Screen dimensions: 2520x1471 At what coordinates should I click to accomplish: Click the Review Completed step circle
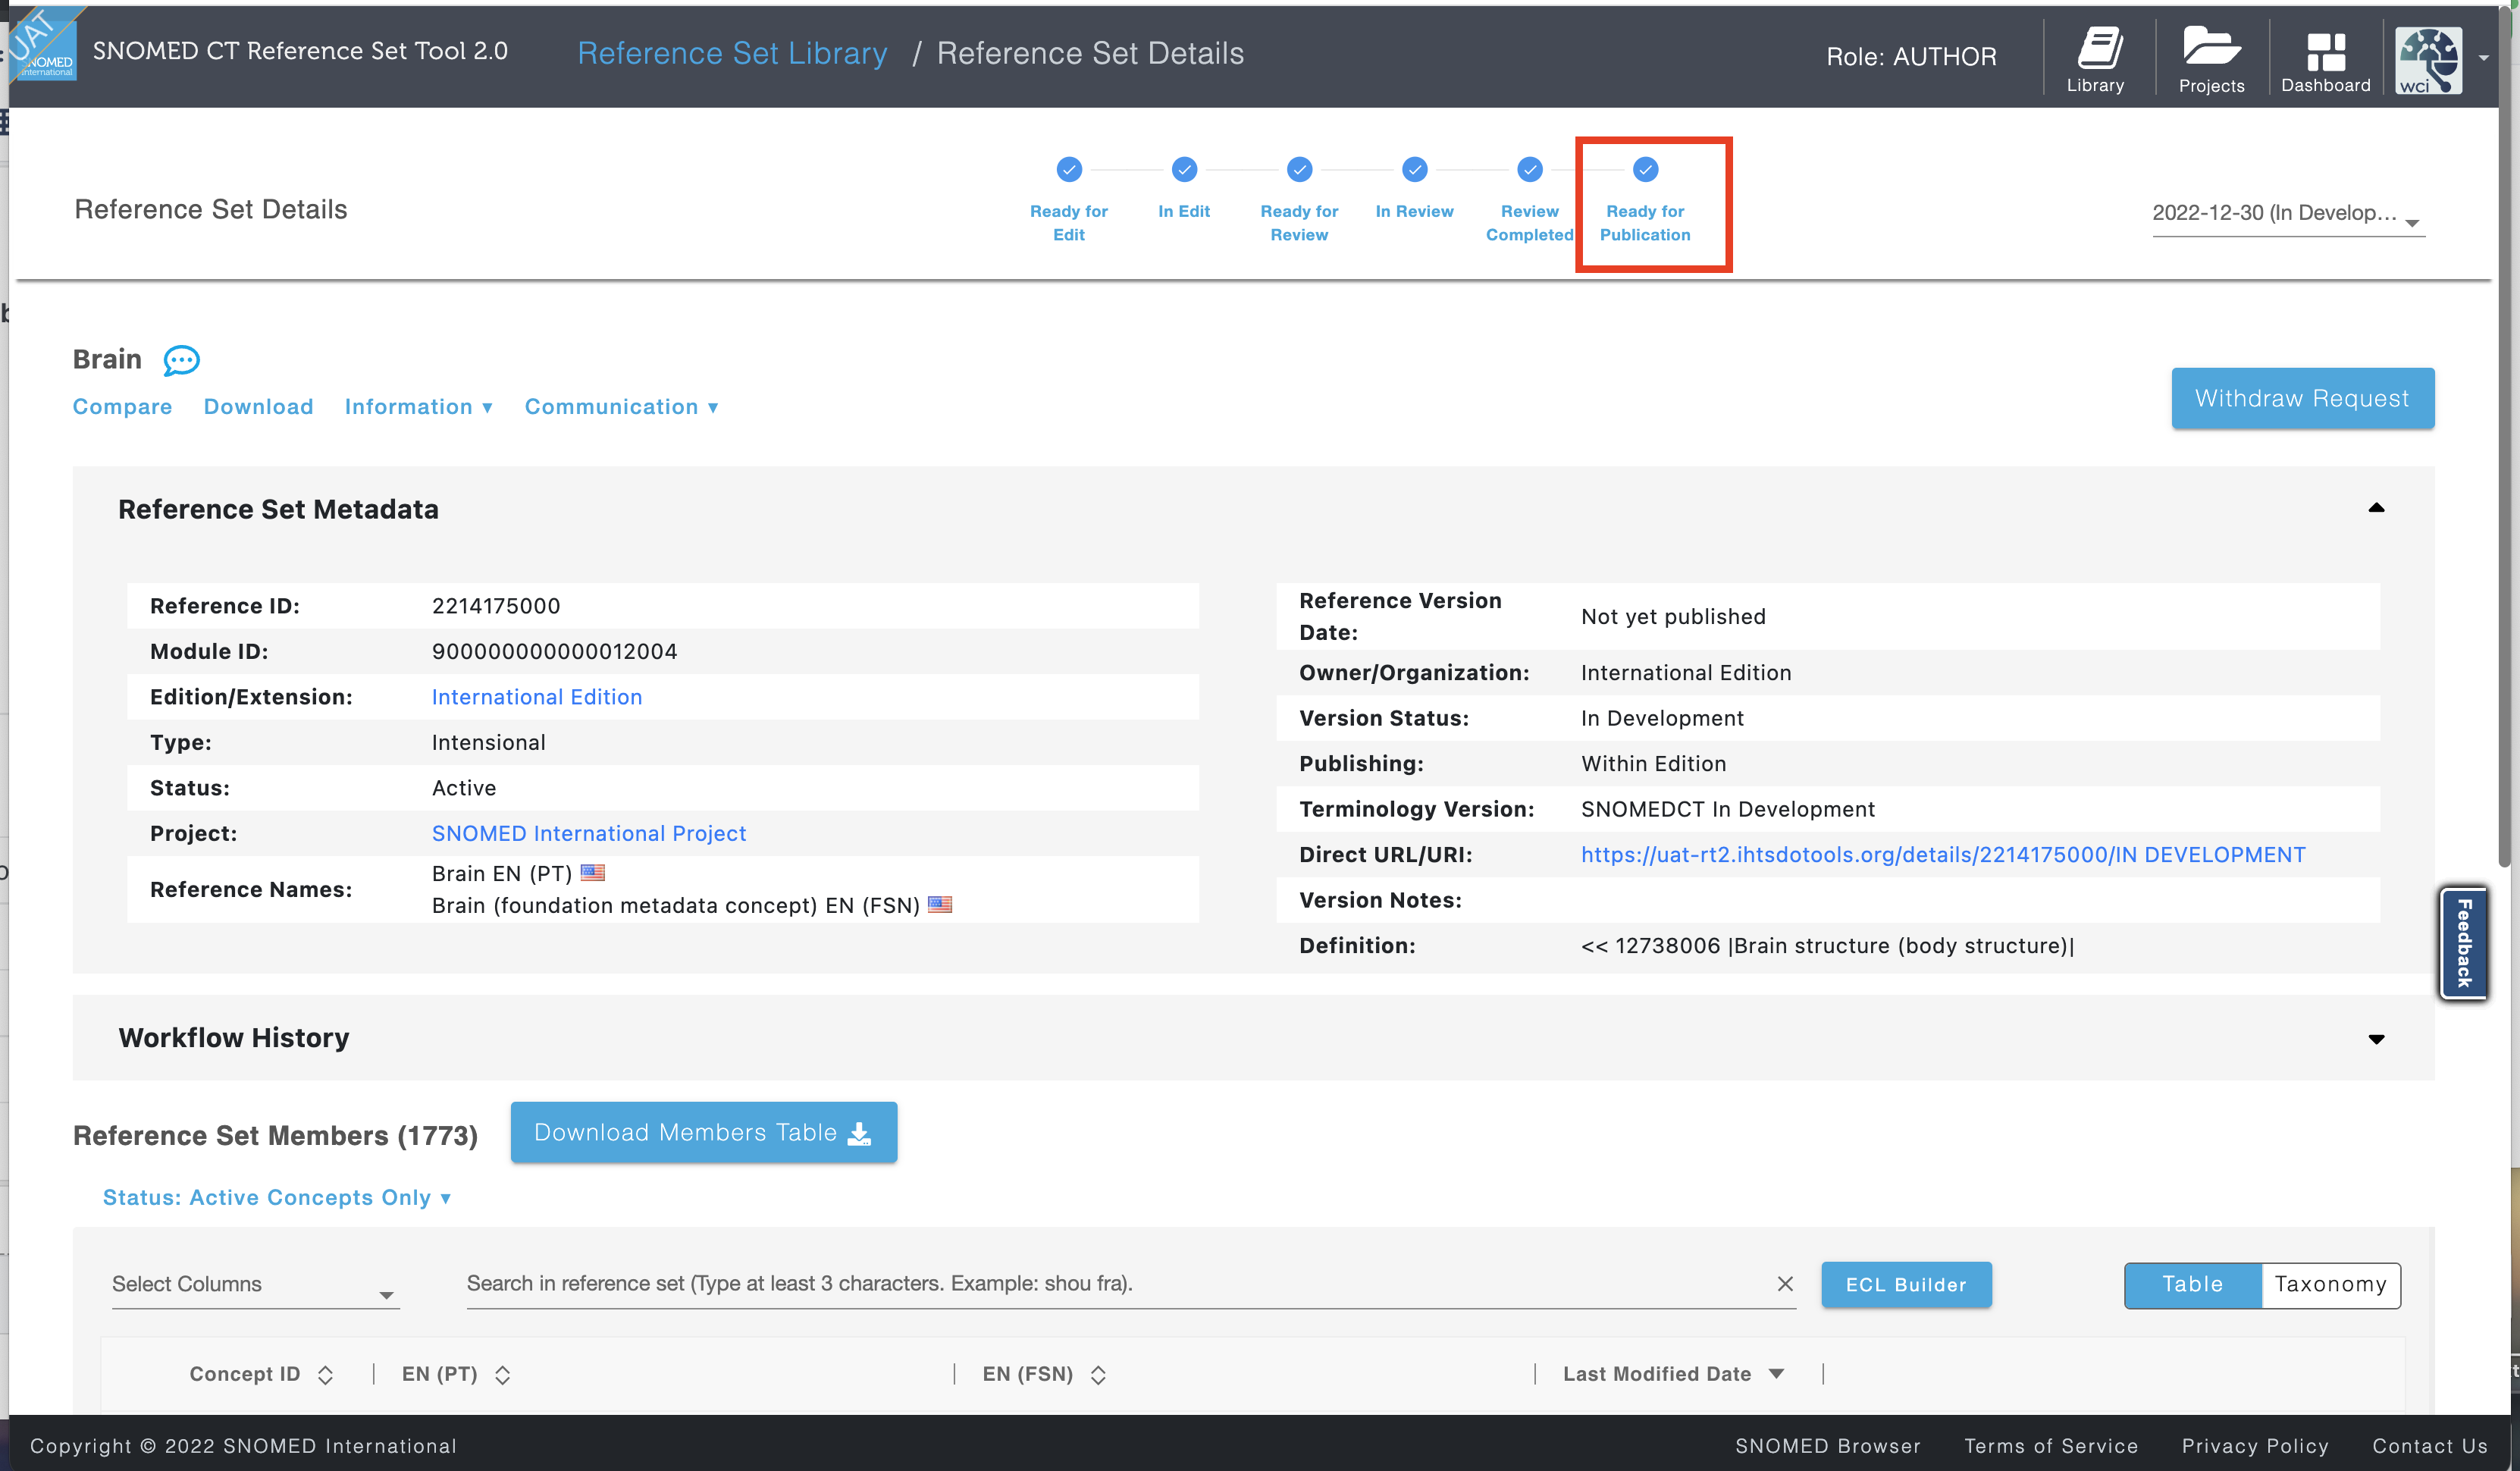tap(1529, 169)
